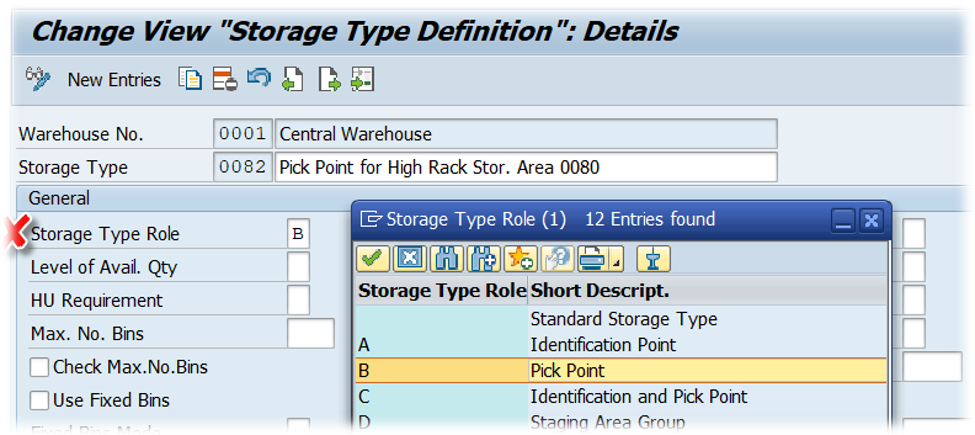Click the Print icon in popup
Image resolution: width=975 pixels, height=435 pixels.
coord(592,260)
